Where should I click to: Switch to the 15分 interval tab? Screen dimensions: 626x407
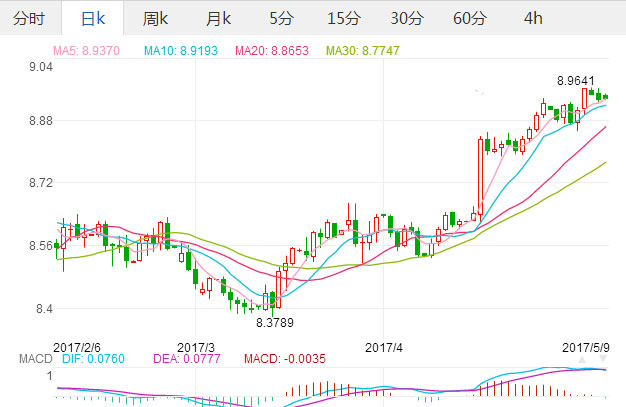344,18
